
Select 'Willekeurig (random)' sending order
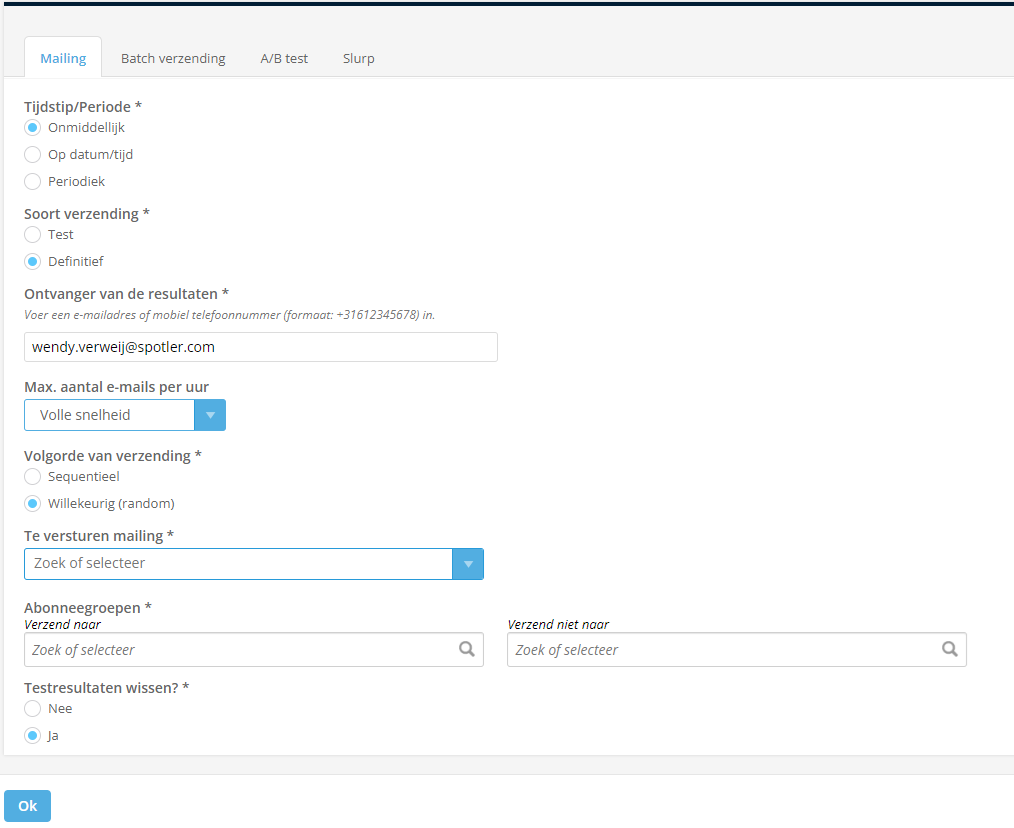pyautogui.click(x=33, y=504)
